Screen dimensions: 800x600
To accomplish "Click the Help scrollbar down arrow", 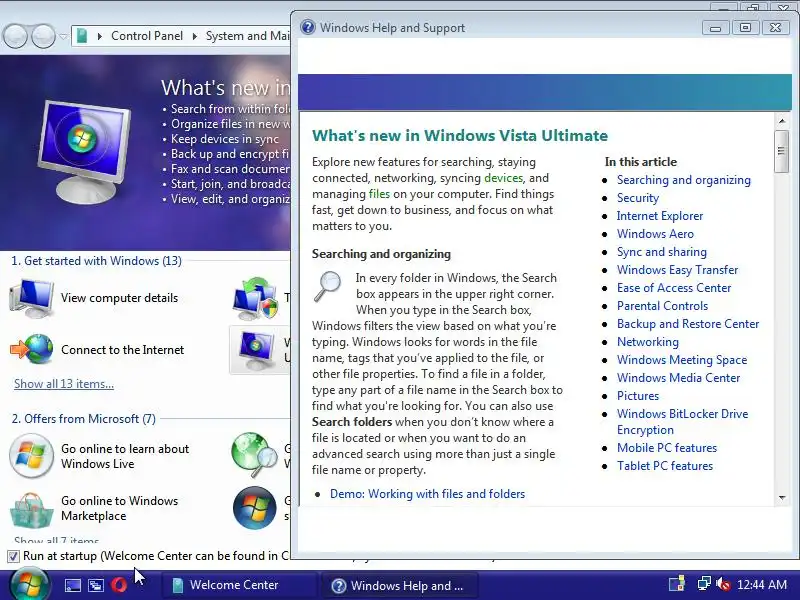I will (782, 497).
